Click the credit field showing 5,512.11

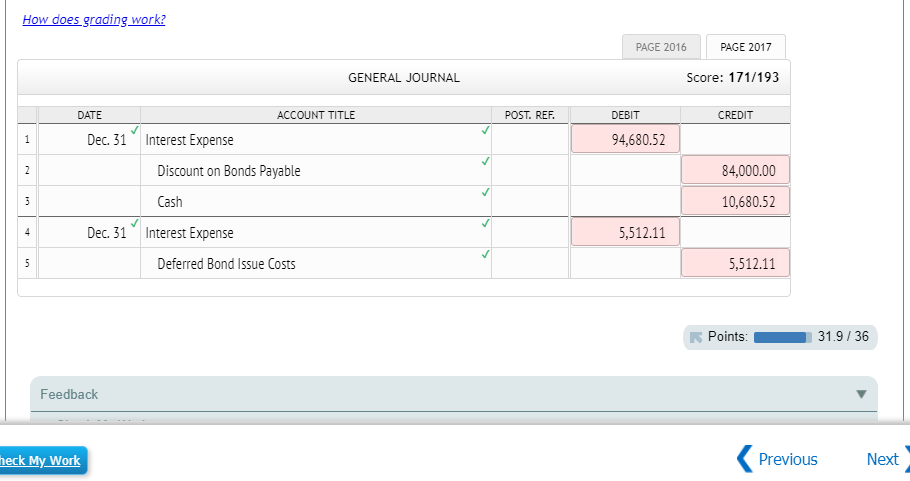[x=735, y=263]
